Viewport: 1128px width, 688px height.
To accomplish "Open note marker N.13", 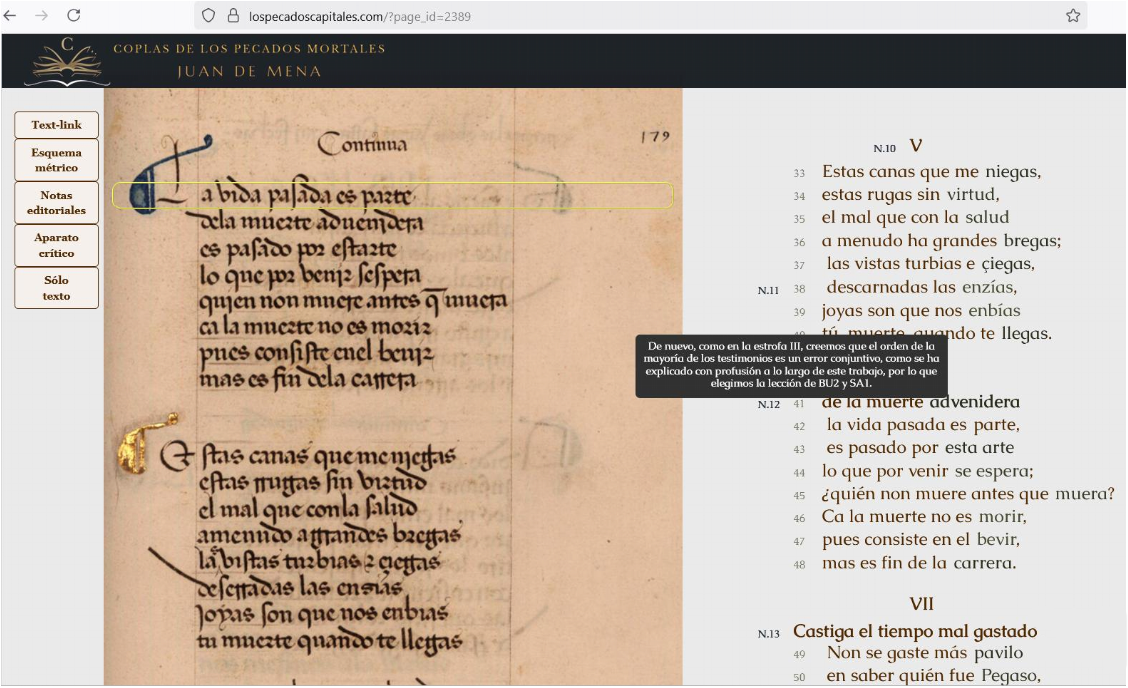I will tap(768, 634).
